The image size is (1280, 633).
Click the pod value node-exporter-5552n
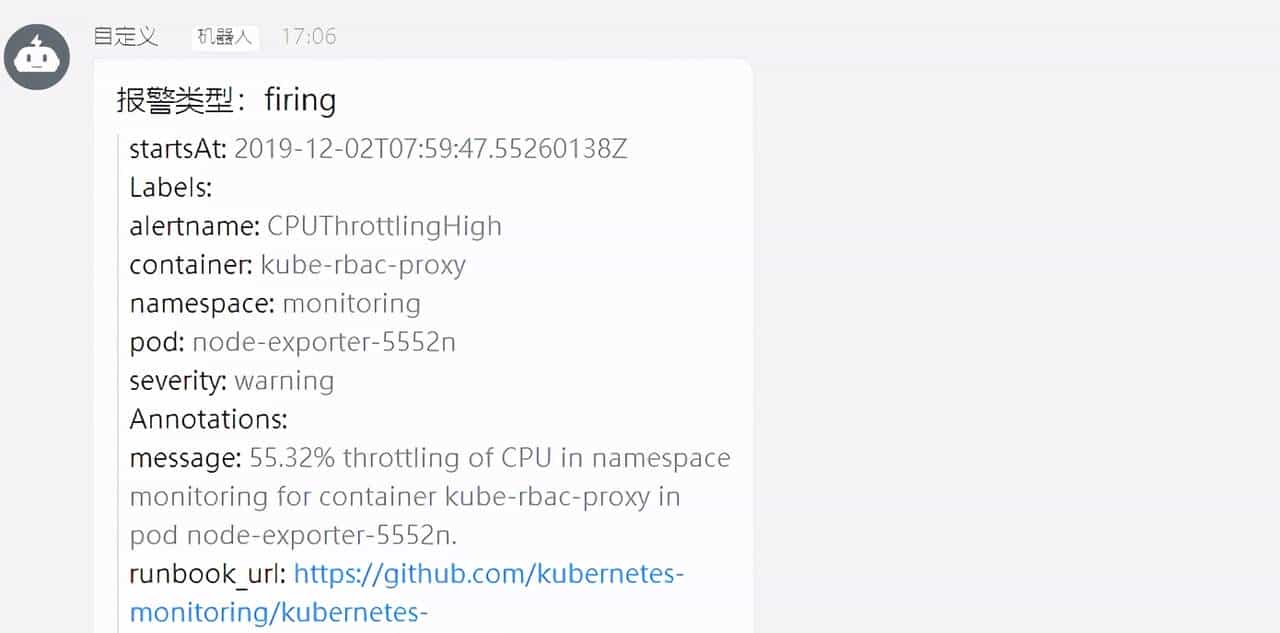324,342
